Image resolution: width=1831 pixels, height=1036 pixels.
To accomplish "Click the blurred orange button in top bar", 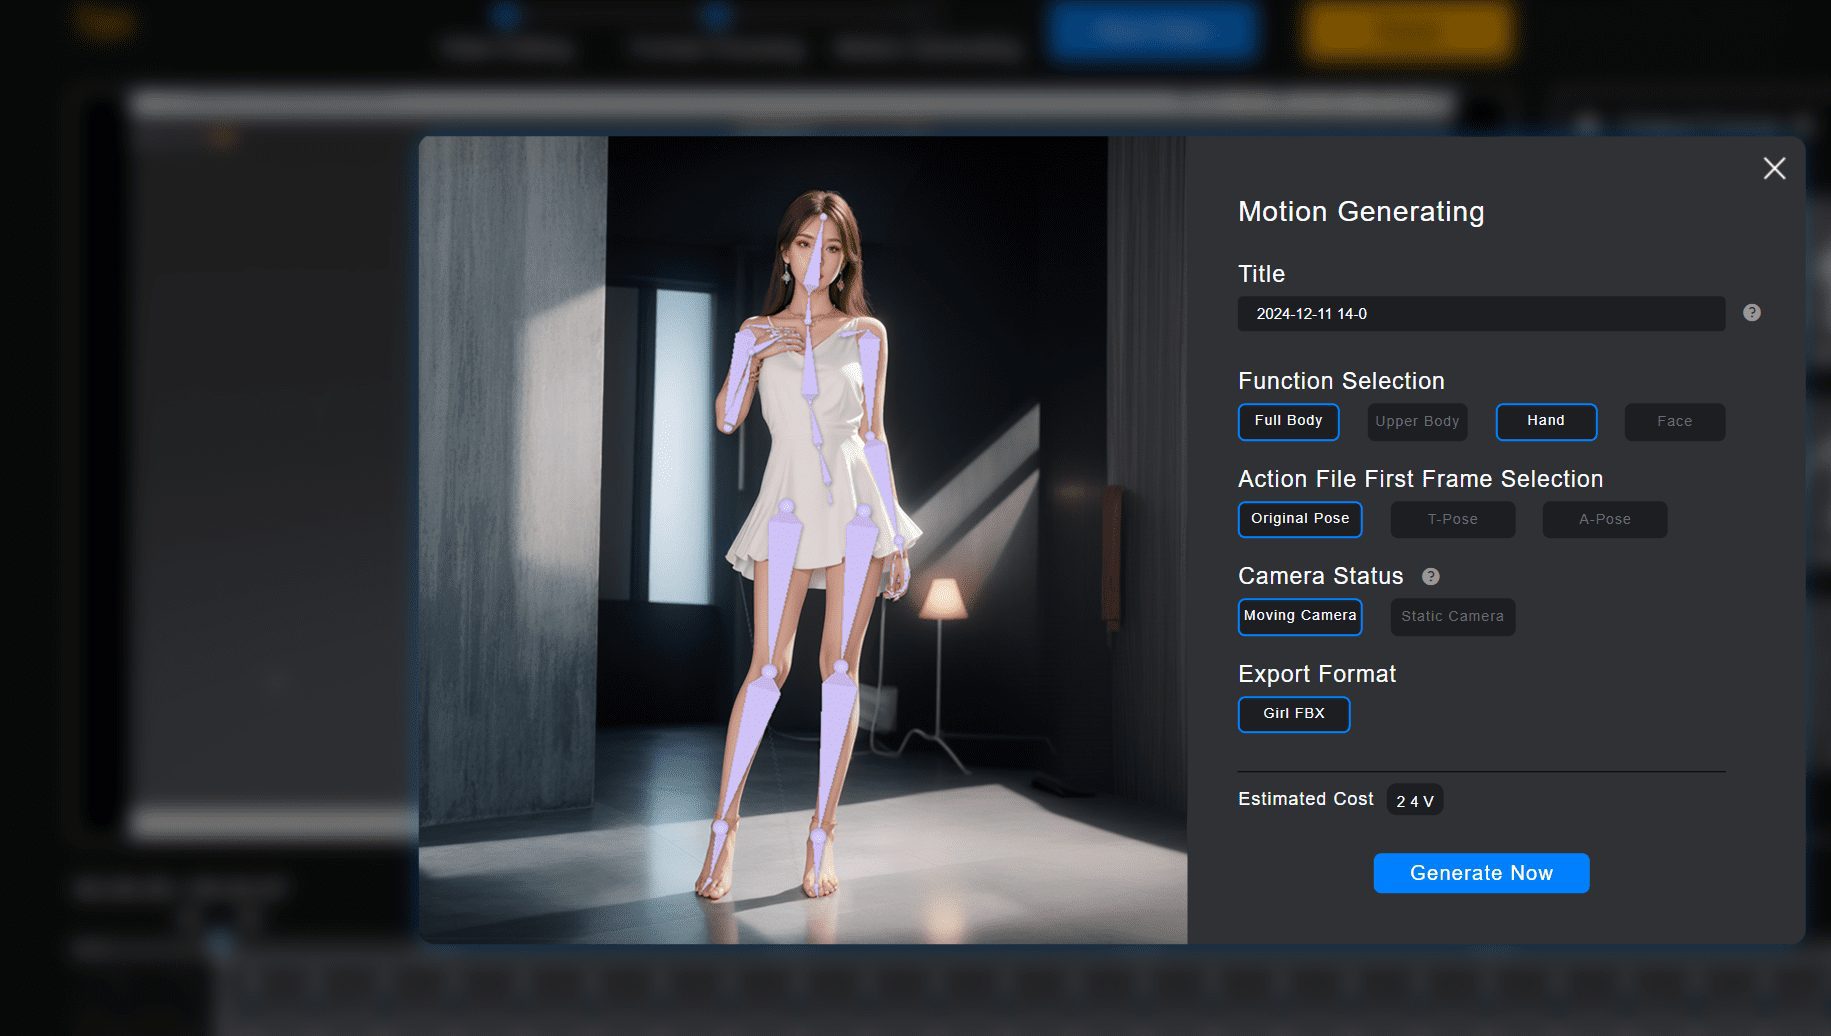I will tap(1407, 32).
